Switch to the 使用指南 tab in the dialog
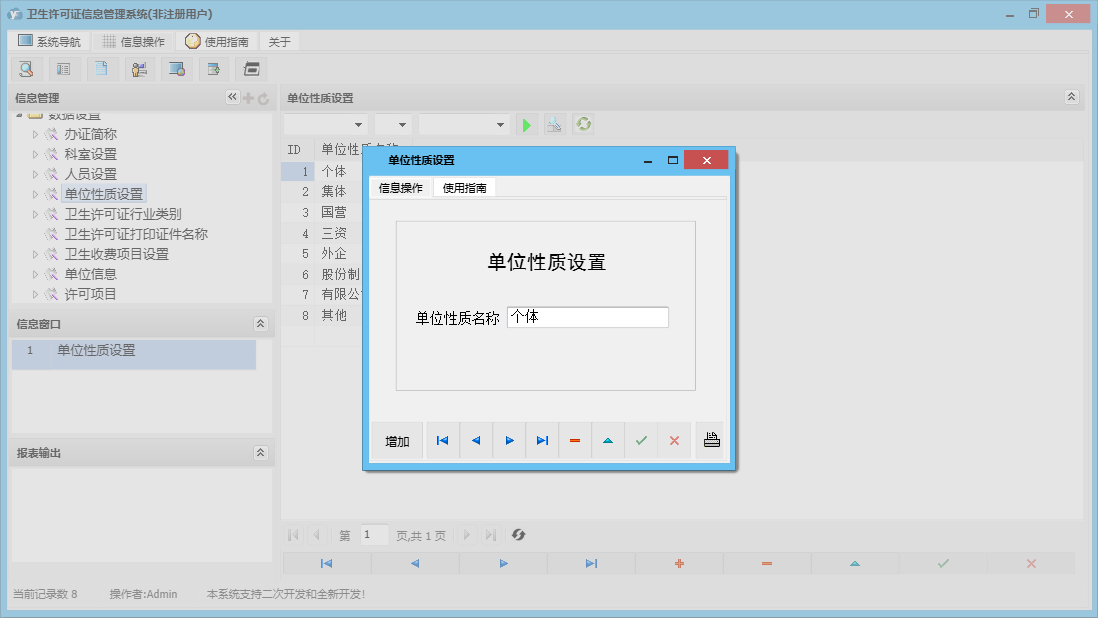Viewport: 1098px width, 618px height. 462,187
